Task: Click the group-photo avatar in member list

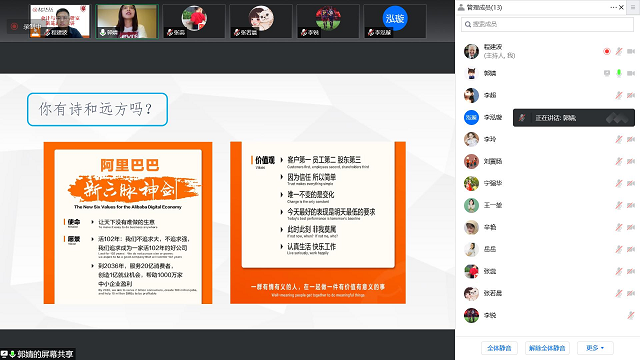Action: pyautogui.click(x=471, y=162)
